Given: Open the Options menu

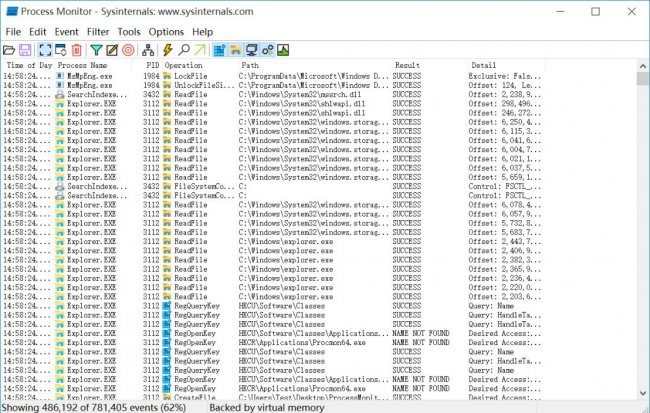Looking at the screenshot, I should [x=166, y=32].
